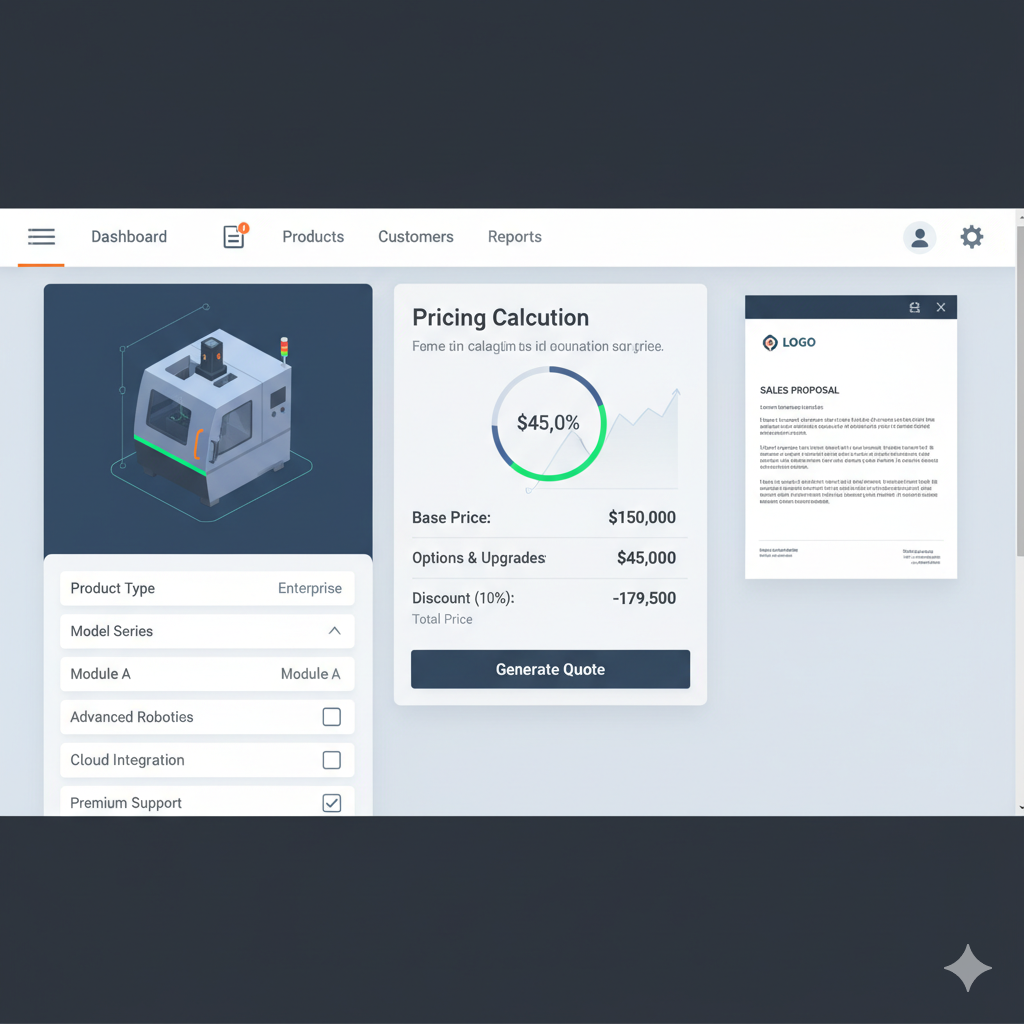Open the hamburger navigation menu
The image size is (1024, 1024).
point(41,236)
